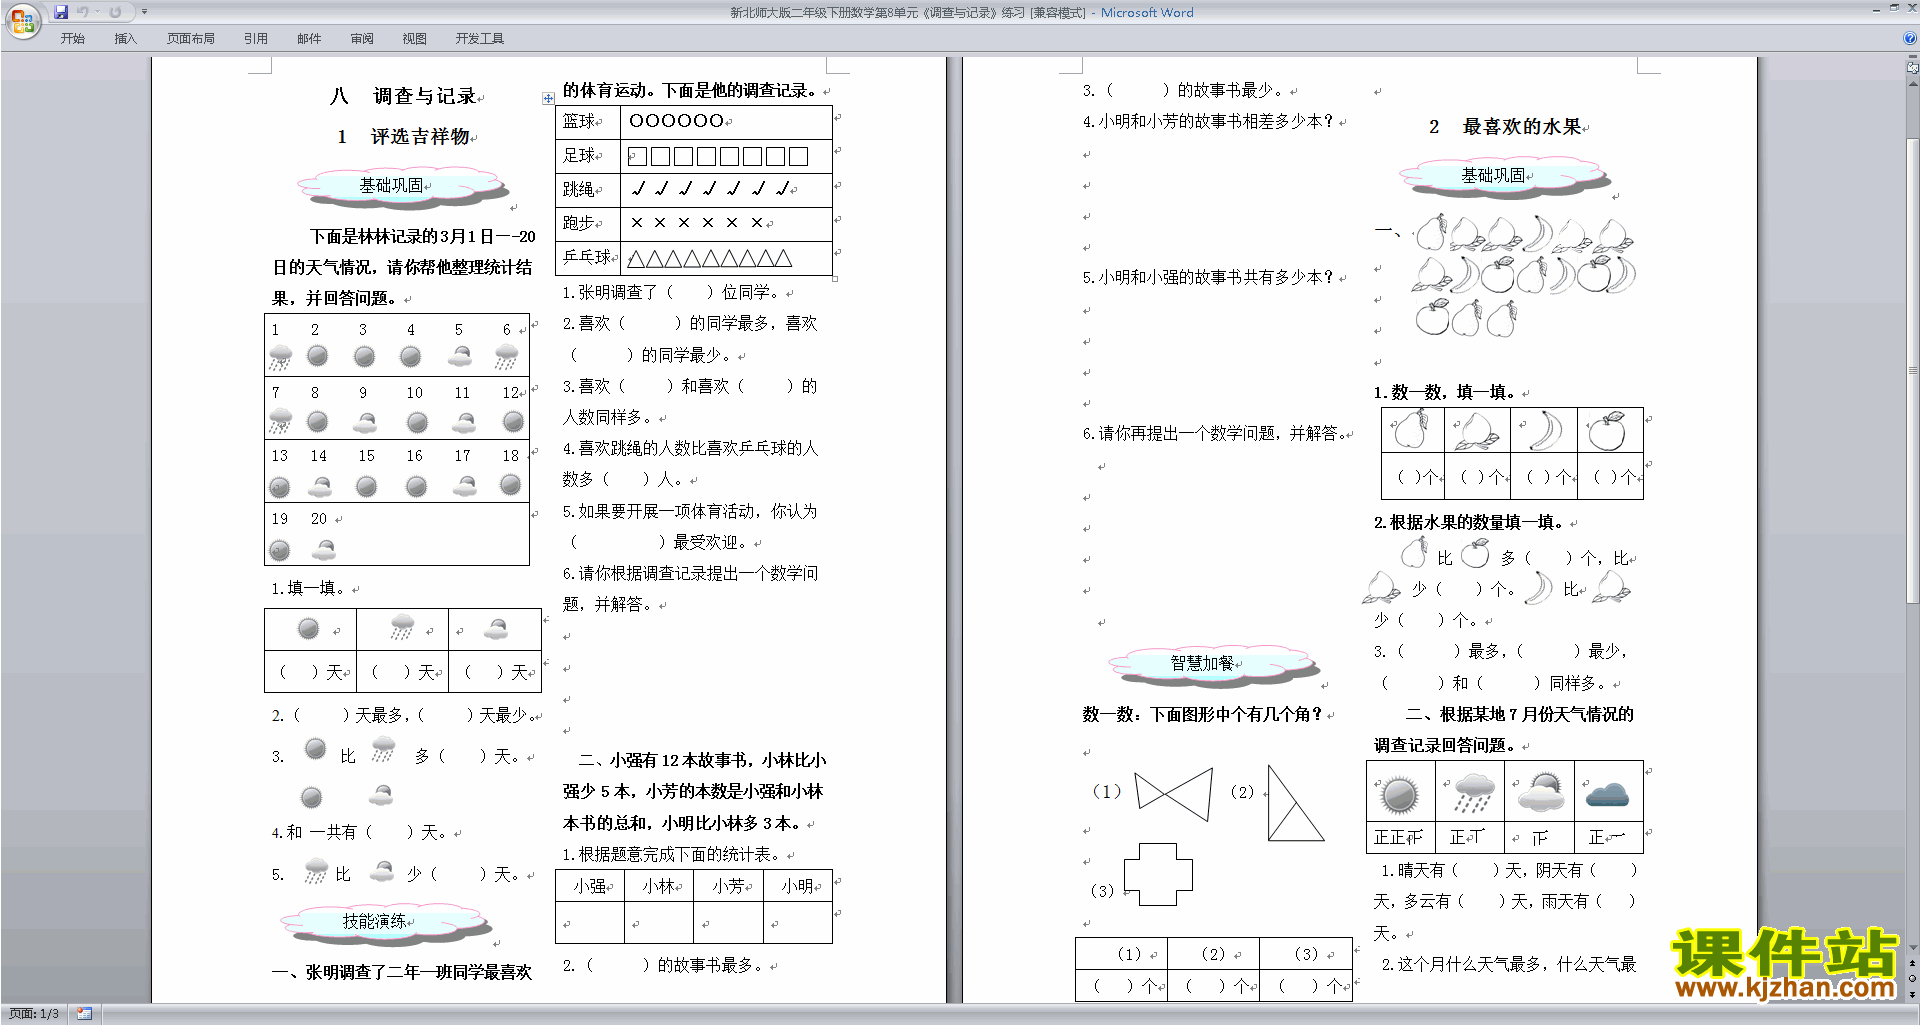The width and height of the screenshot is (1920, 1025).
Task: Click day 20 in the weather calendar
Action: (319, 519)
